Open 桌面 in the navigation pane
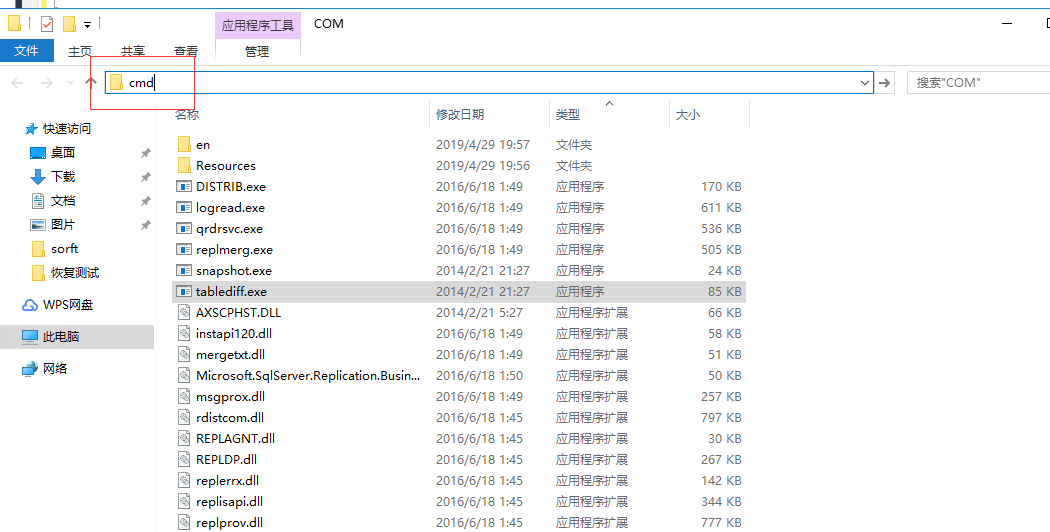Screen dimensions: 1050x532 (x=63, y=153)
